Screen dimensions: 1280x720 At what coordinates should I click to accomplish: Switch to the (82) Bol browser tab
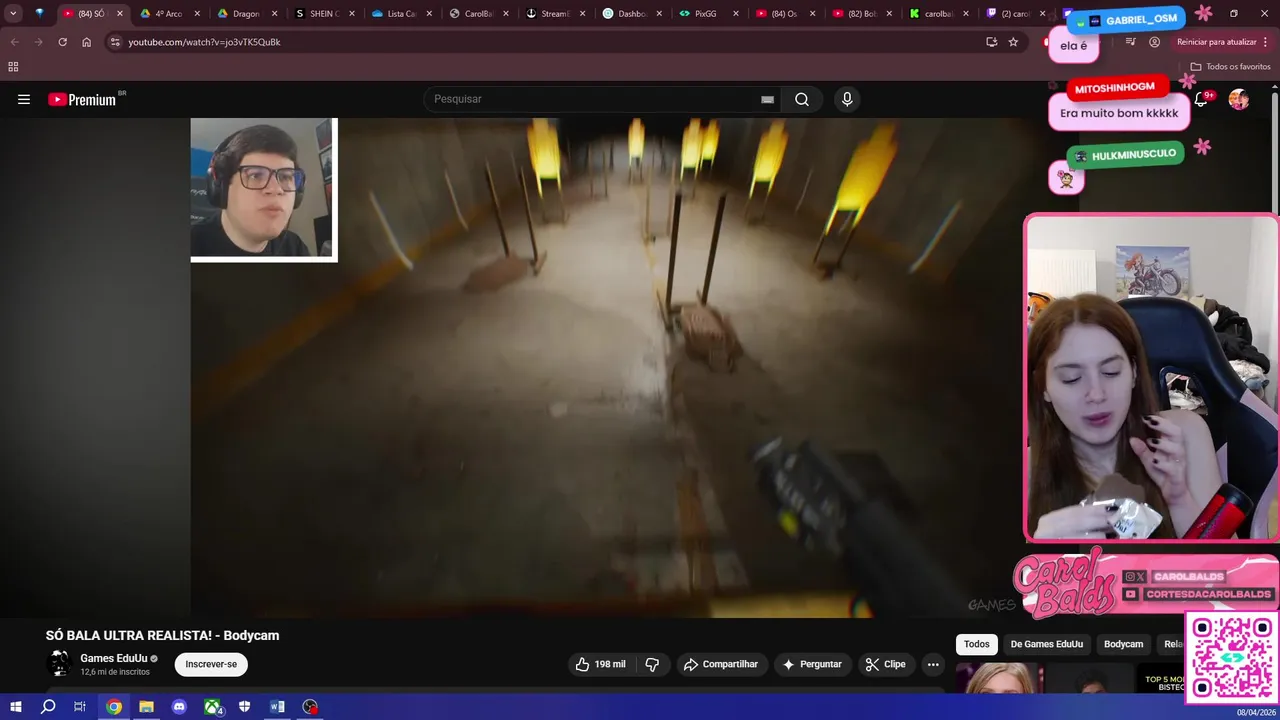(862, 14)
